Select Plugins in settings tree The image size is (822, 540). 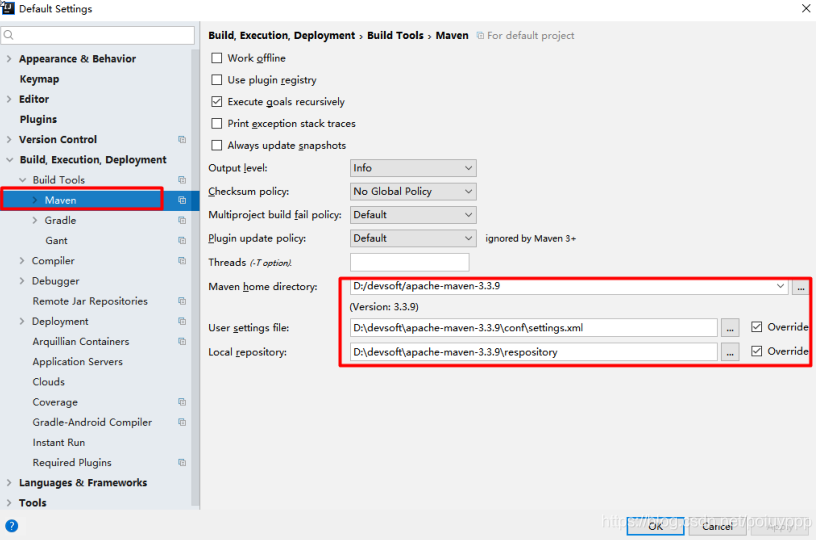pos(38,120)
